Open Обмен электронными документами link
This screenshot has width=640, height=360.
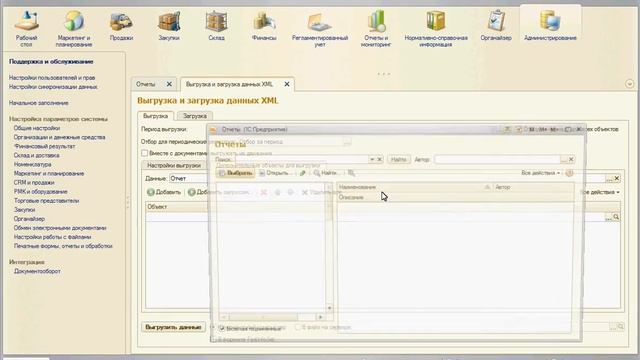(60, 228)
